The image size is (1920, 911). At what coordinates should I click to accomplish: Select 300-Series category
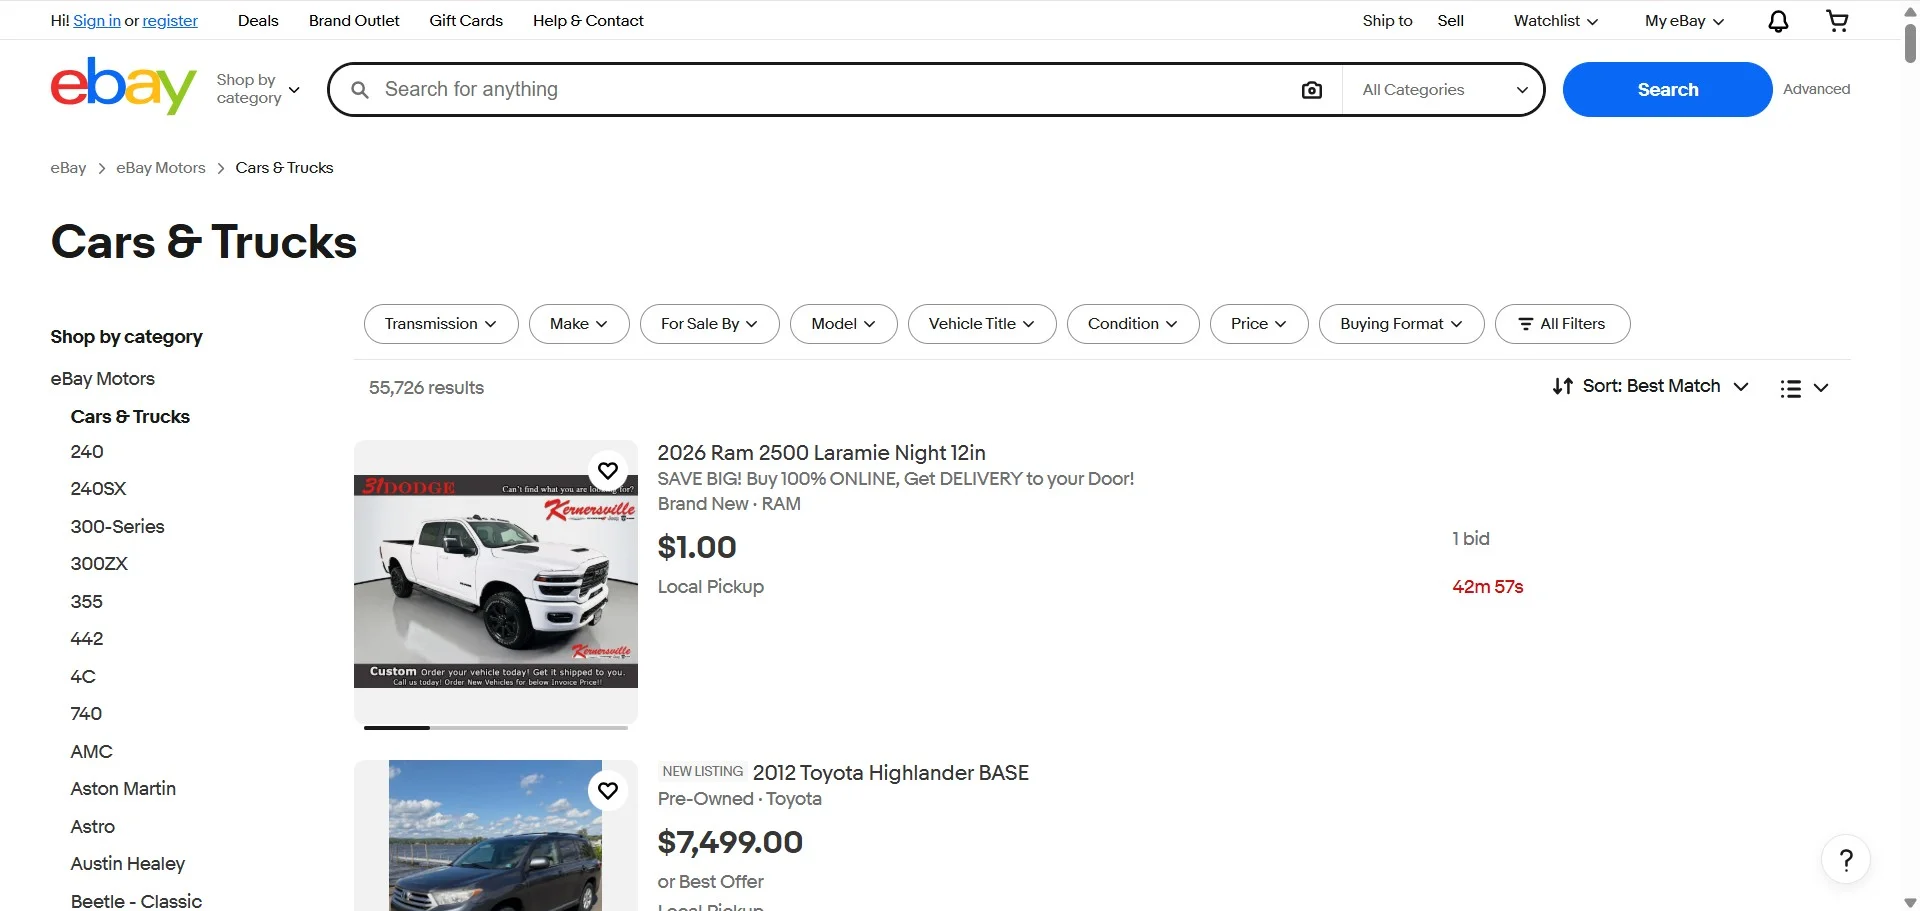tap(118, 527)
